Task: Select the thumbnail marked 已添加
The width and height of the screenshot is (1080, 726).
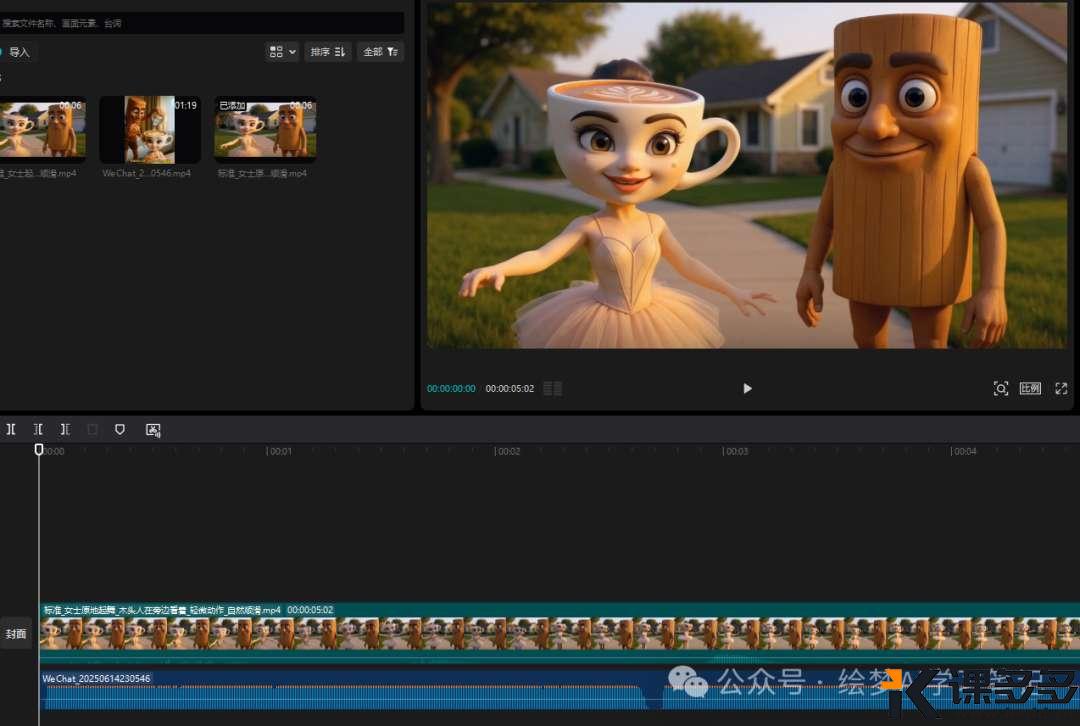Action: point(265,129)
